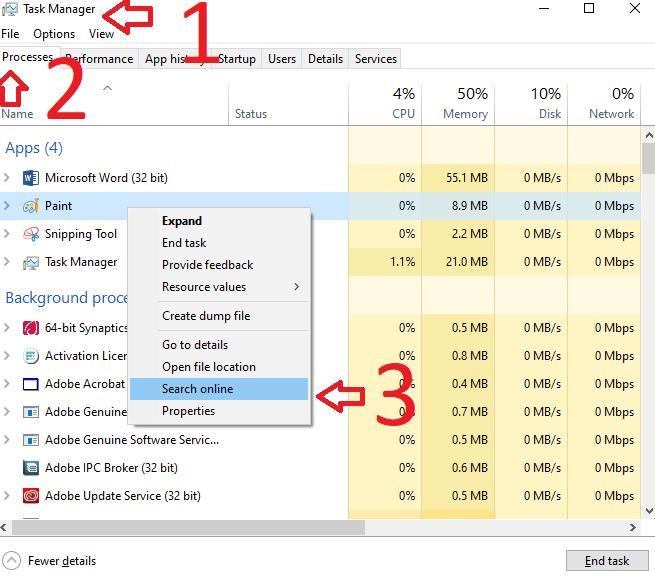
Task: Click the Task Manager title bar icon
Action: pos(10,9)
